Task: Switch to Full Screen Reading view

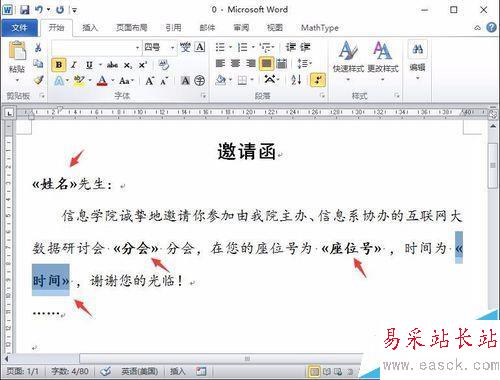Action: pos(327,371)
